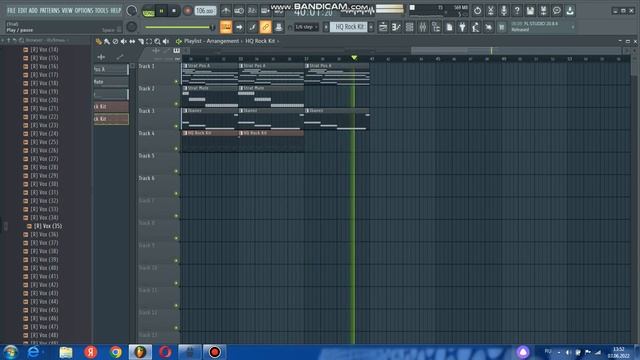640x360 pixels.
Task: Open the Mixer view icon
Action: 422,27
